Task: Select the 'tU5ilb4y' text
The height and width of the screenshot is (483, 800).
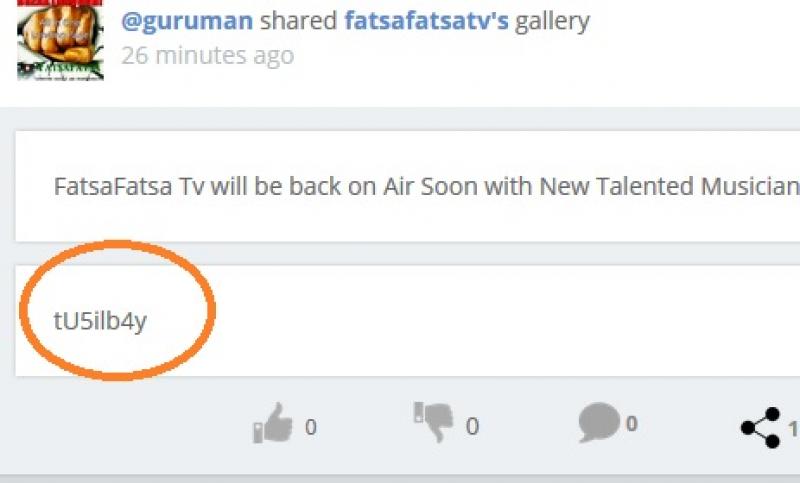Action: click(x=100, y=321)
